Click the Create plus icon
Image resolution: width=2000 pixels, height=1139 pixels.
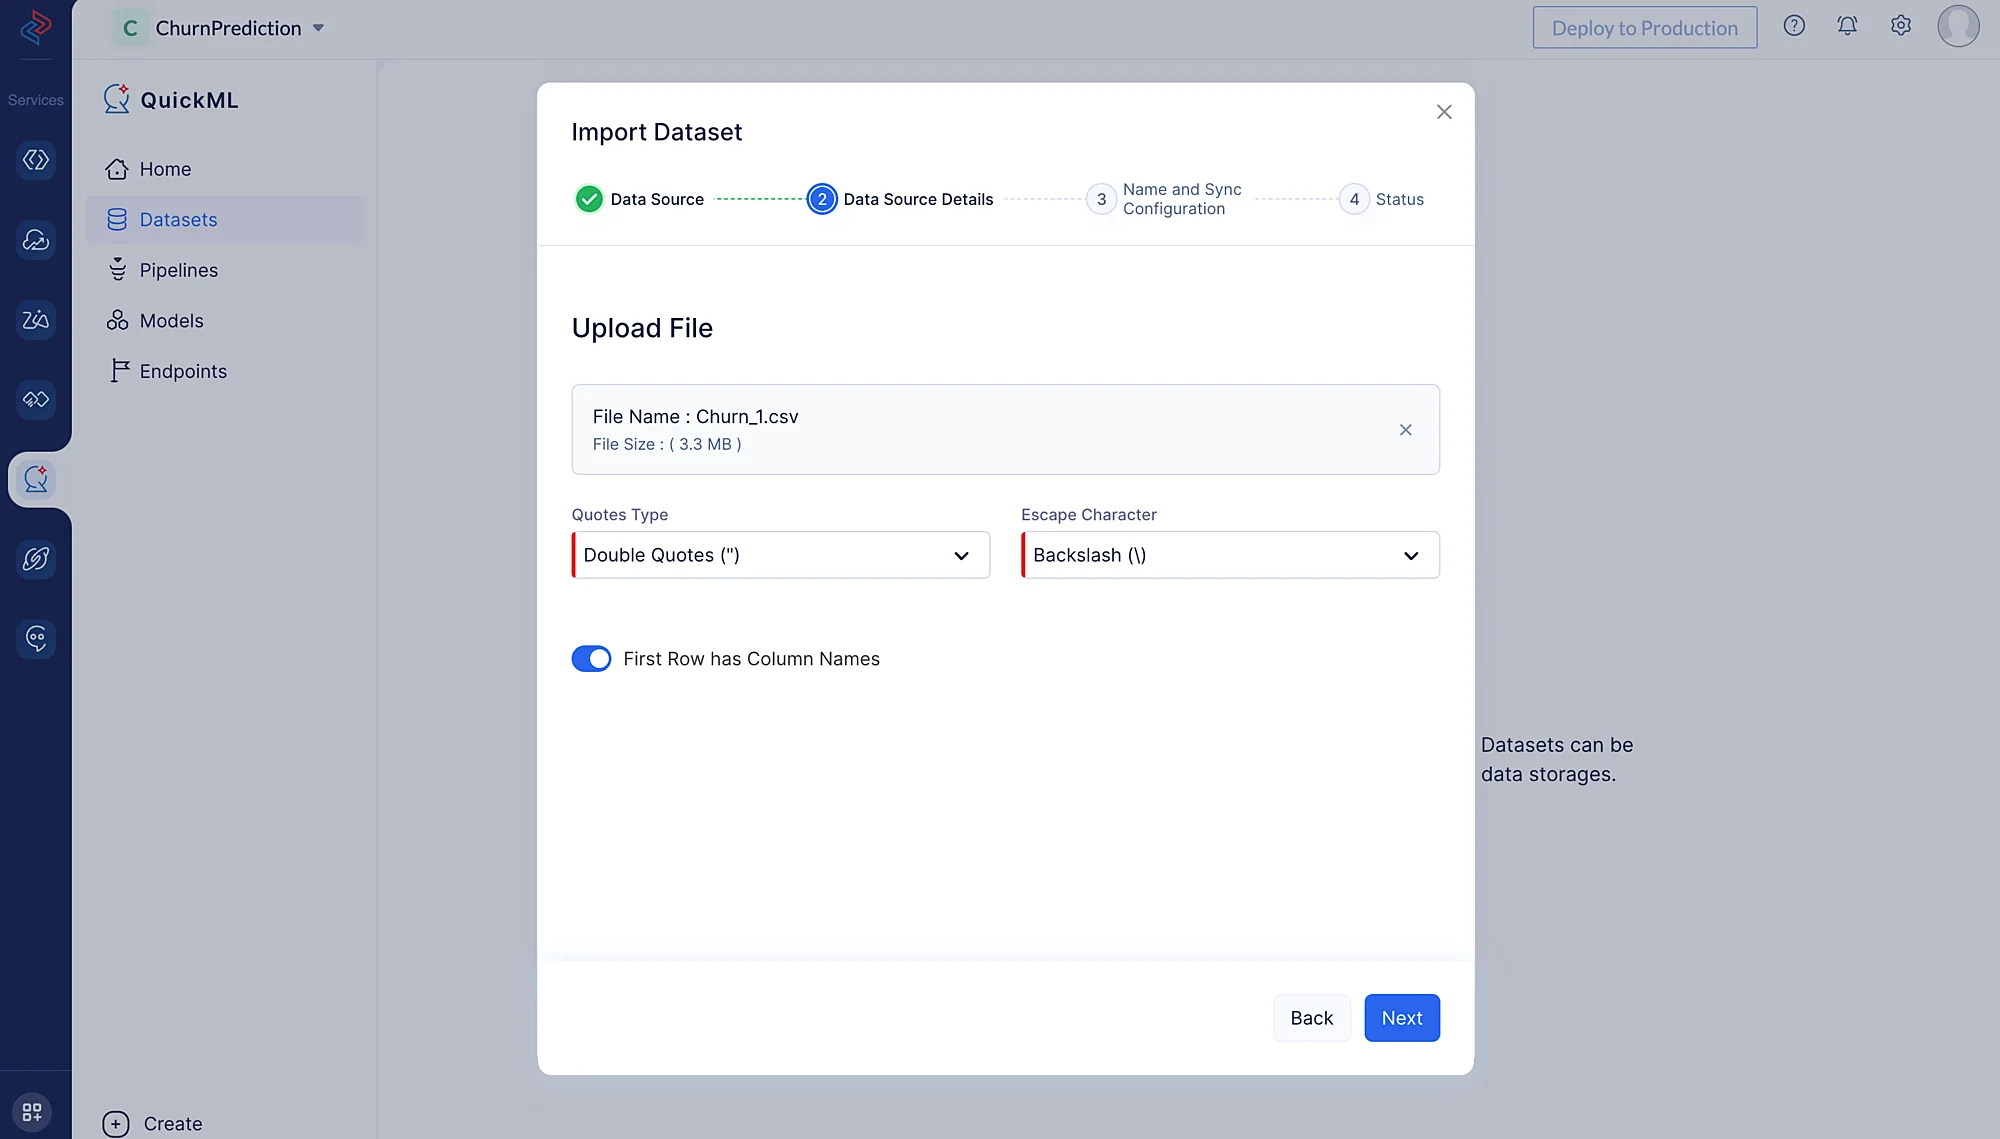[x=116, y=1124]
